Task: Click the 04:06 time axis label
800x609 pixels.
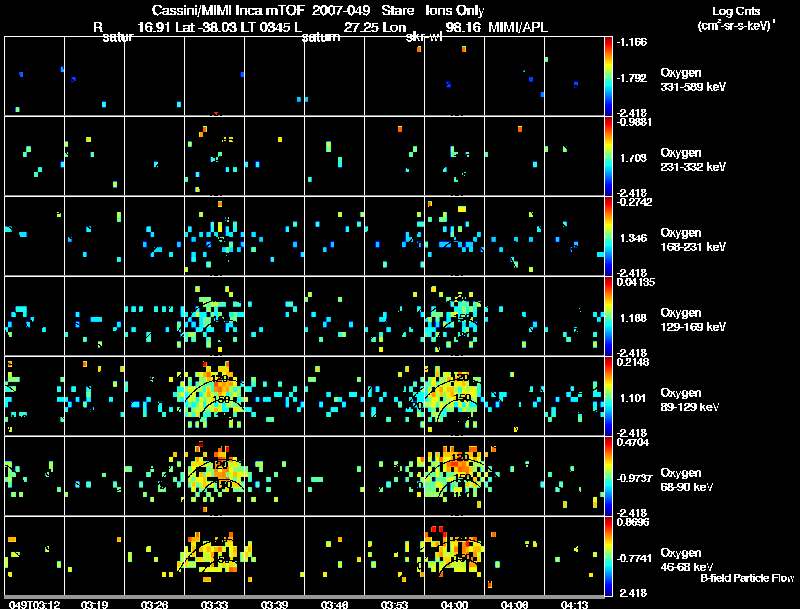Action: [x=514, y=604]
